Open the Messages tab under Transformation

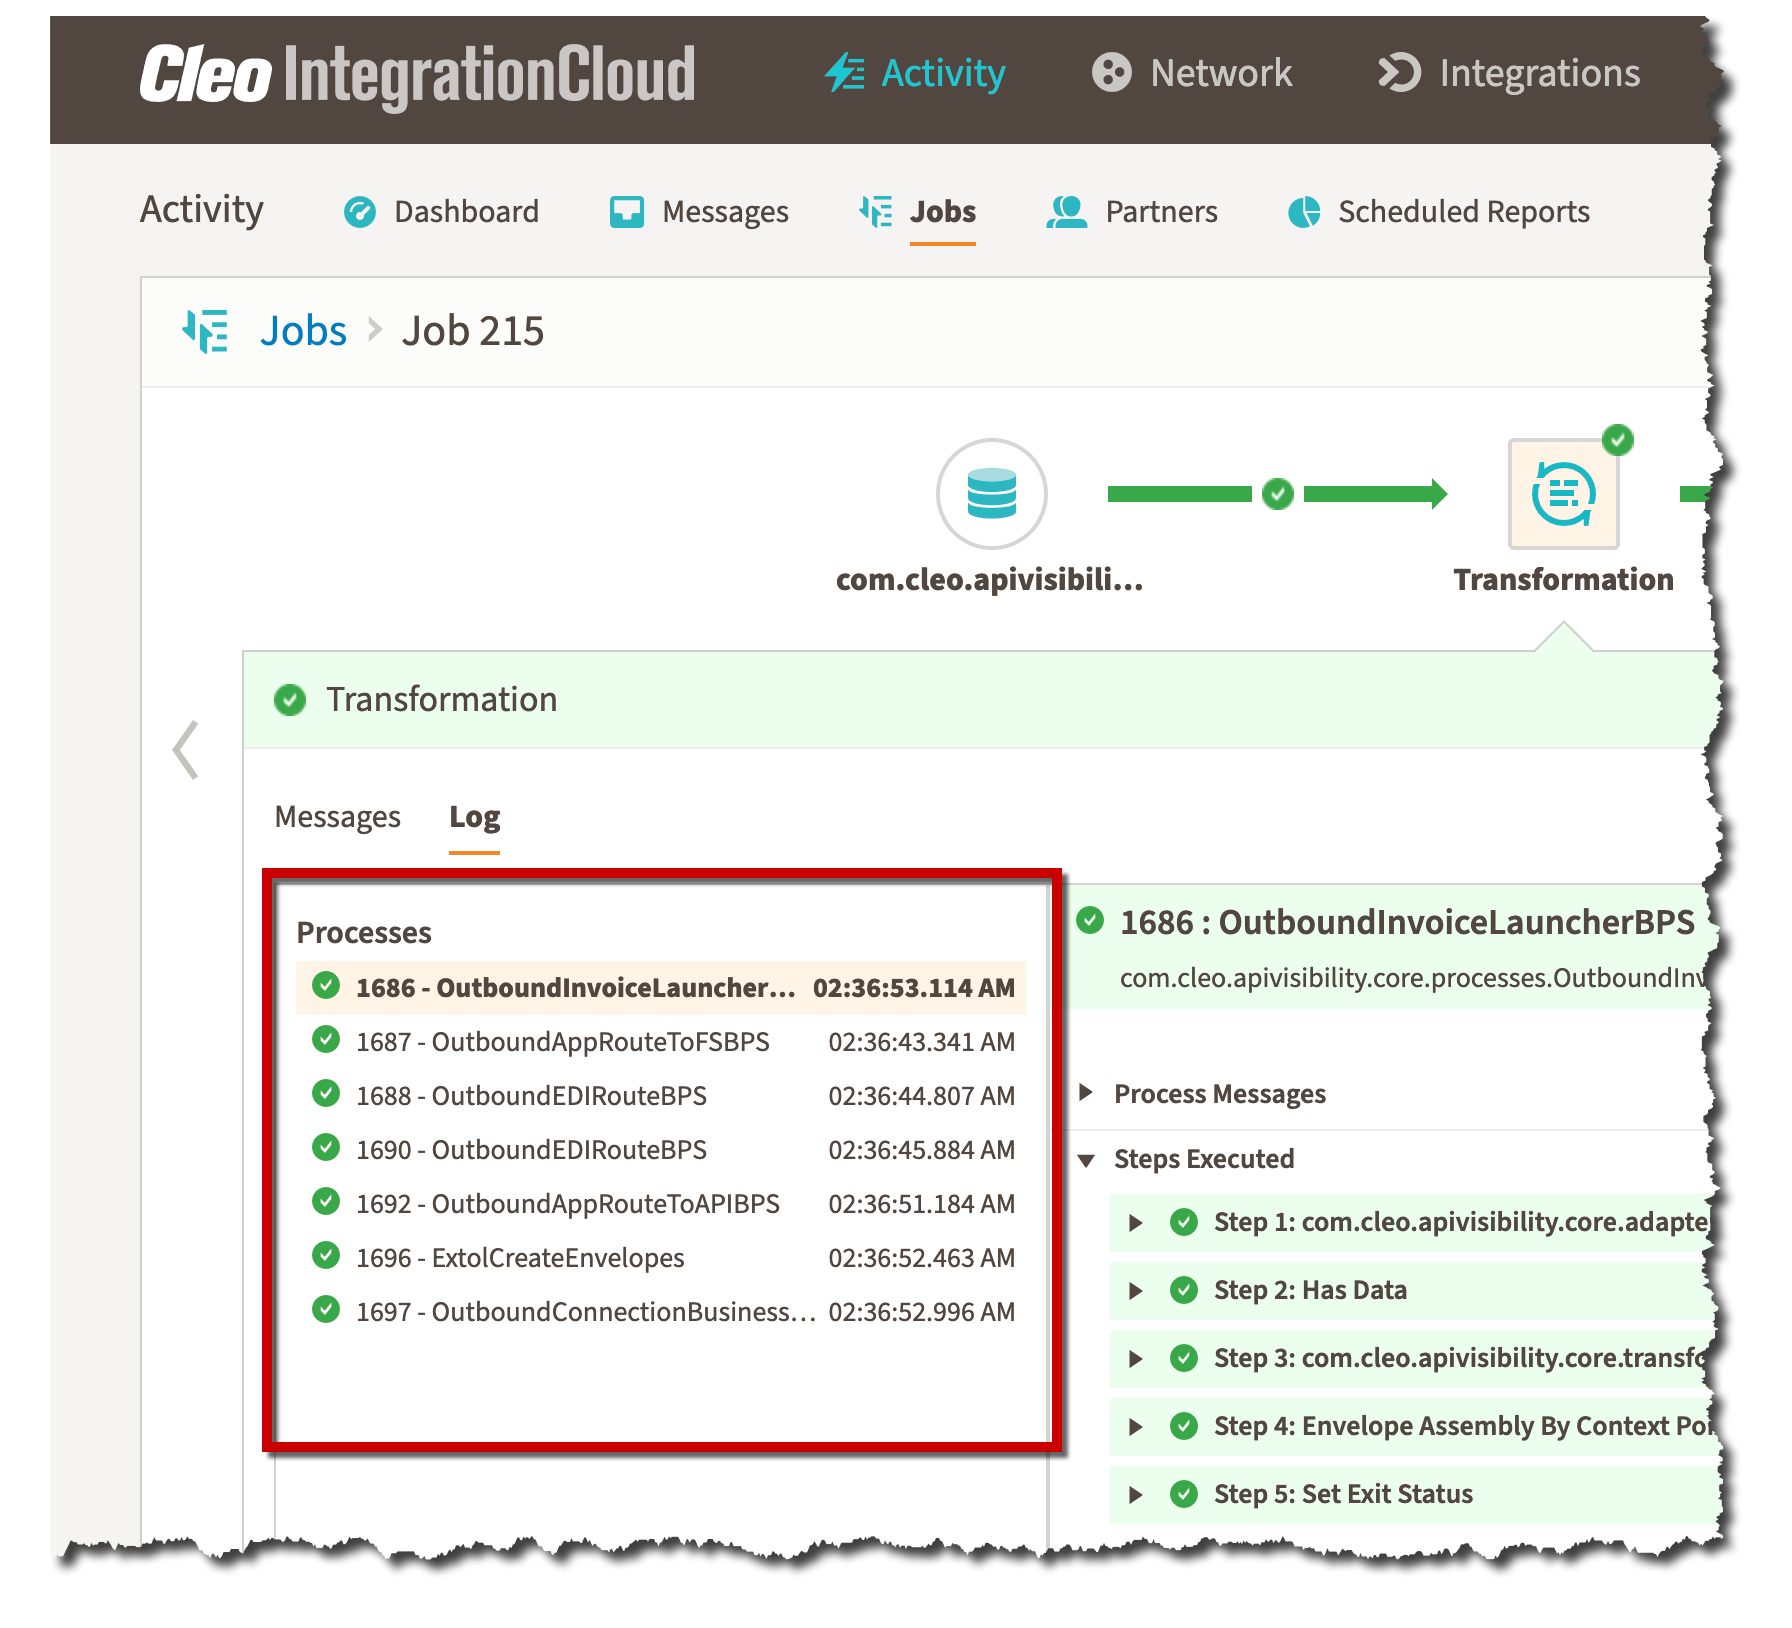[338, 817]
